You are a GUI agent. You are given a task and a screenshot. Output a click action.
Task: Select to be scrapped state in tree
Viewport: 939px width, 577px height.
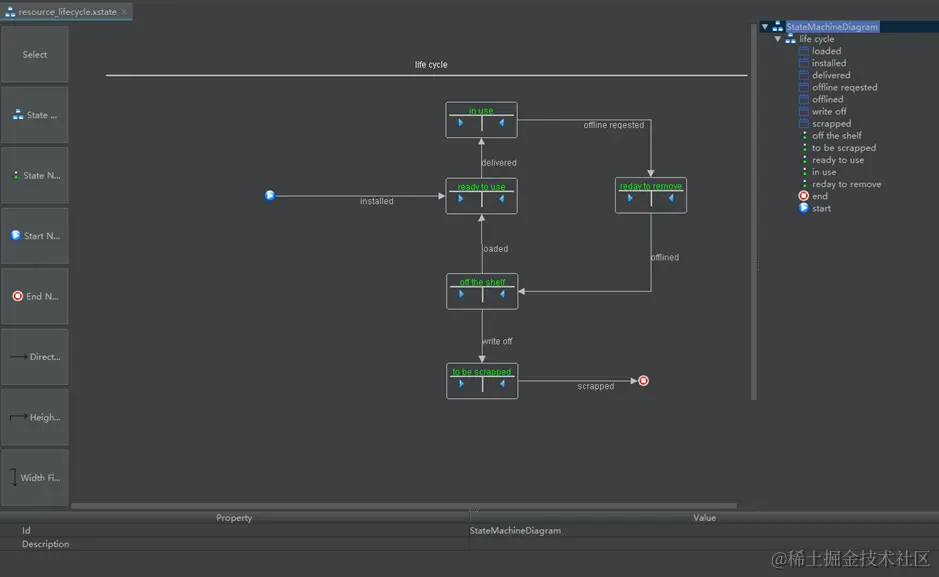pyautogui.click(x=844, y=148)
